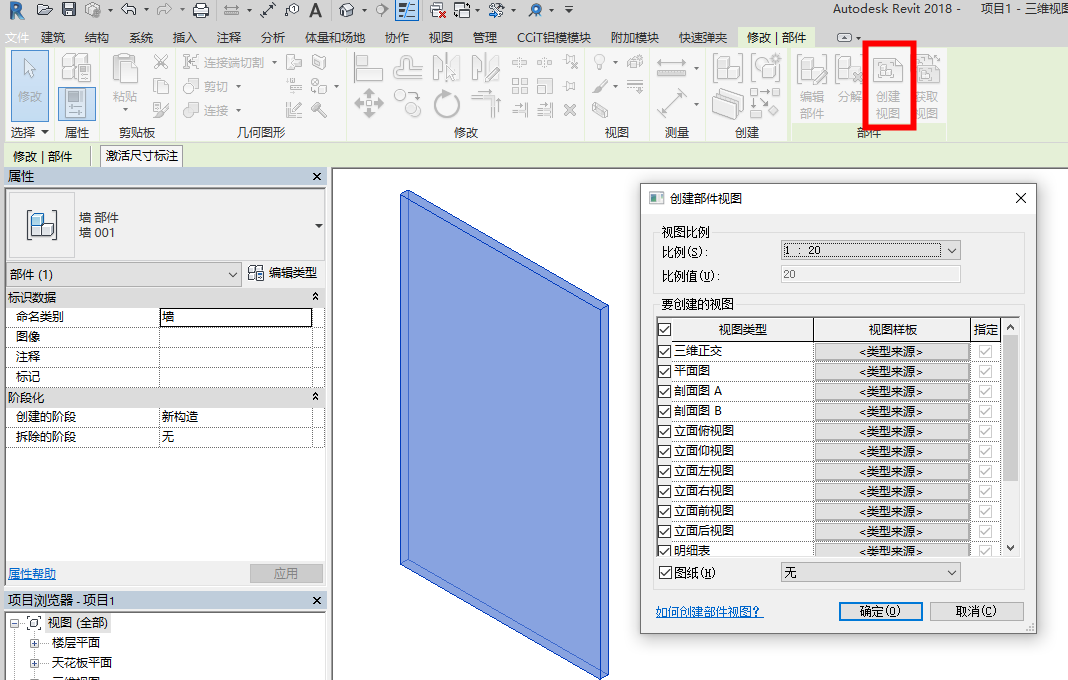The image size is (1068, 680).
Task: Click 确定(O) in the create assembly views dialog
Action: (x=881, y=611)
